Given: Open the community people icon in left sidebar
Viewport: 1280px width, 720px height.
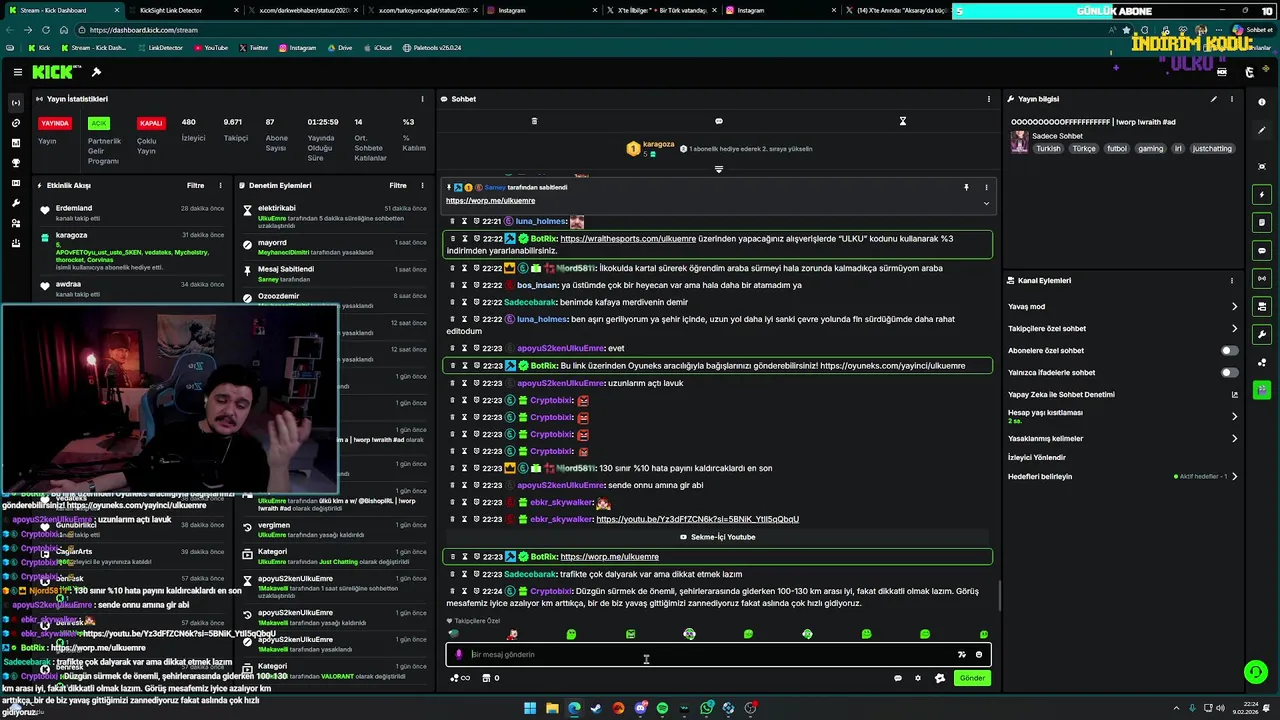Looking at the screenshot, I should [x=15, y=223].
